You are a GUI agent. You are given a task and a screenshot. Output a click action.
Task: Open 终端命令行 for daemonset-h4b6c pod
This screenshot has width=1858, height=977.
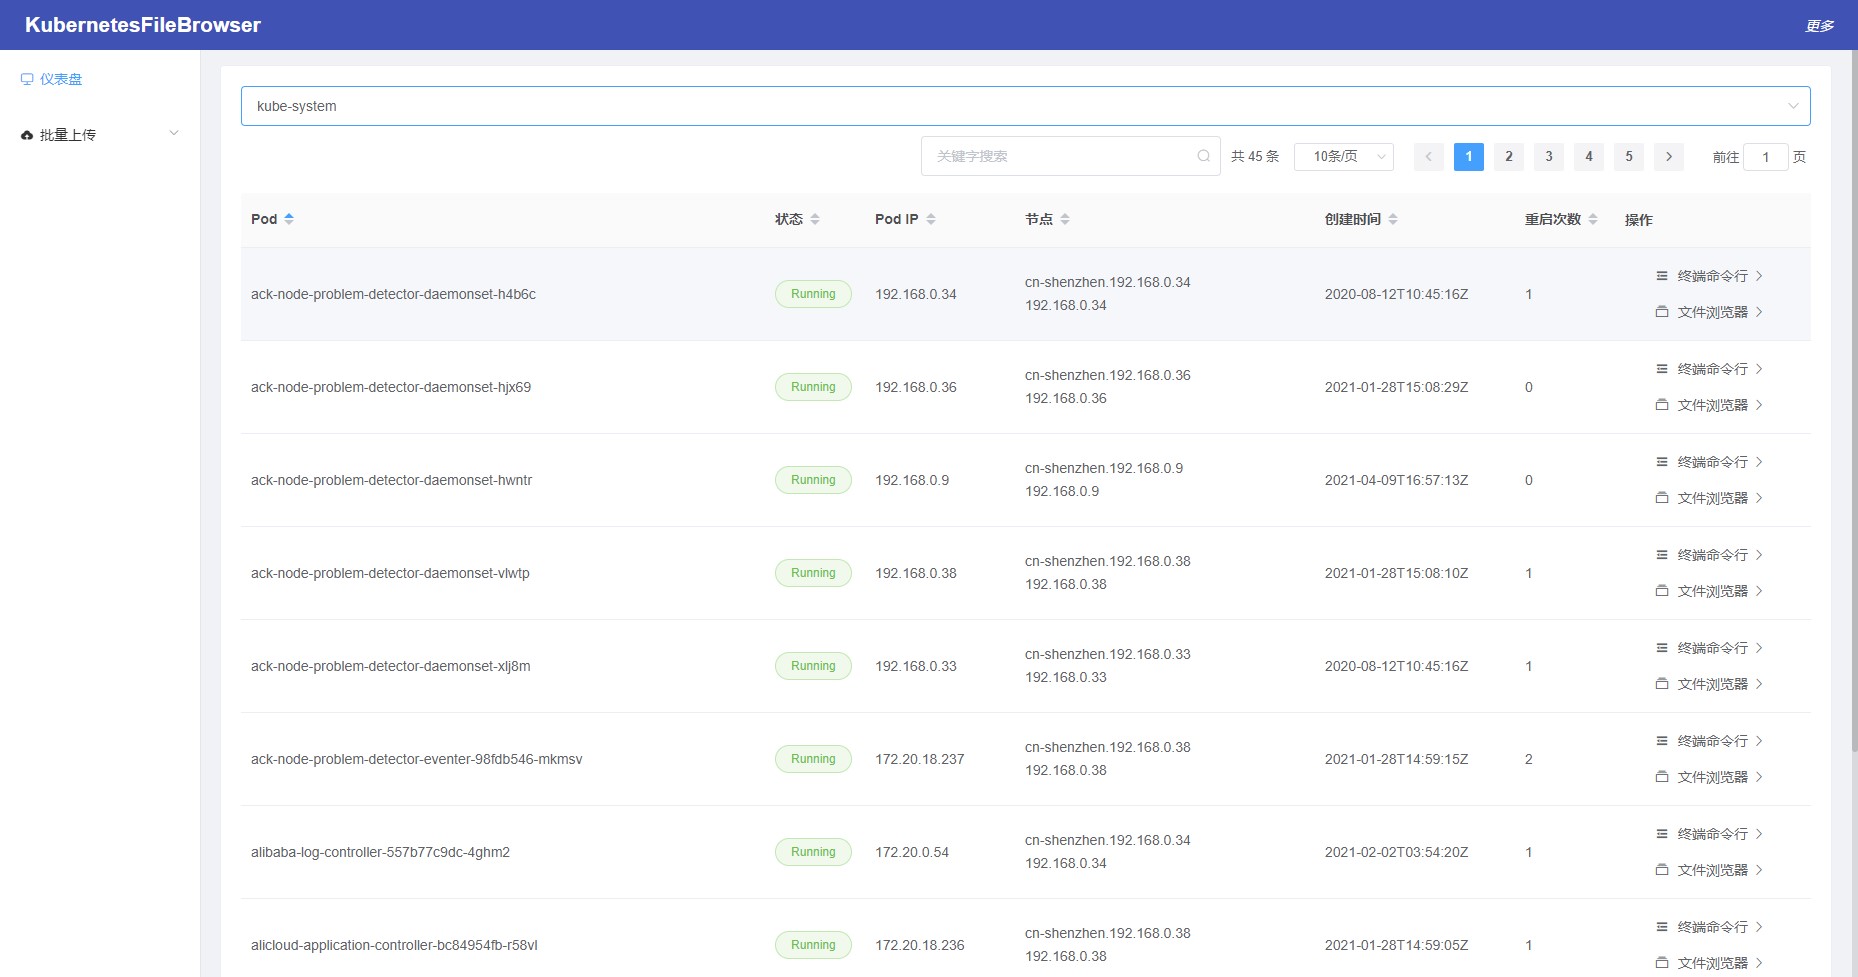coord(1710,276)
